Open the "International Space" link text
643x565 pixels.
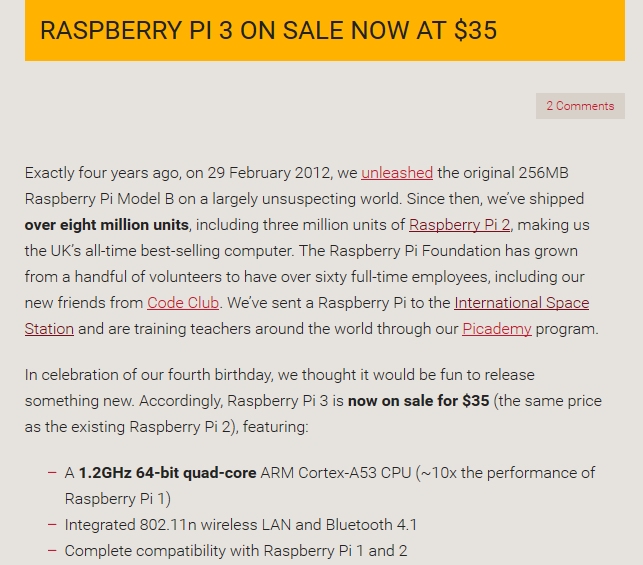[x=522, y=303]
